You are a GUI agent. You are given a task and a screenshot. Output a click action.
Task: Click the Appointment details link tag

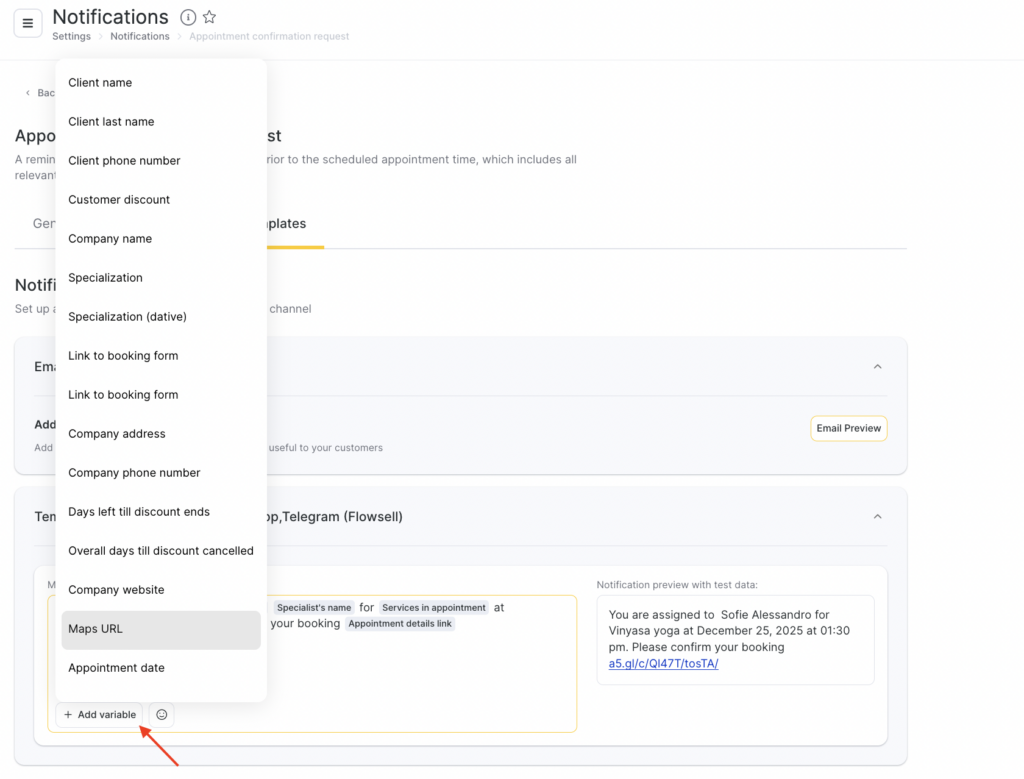(x=400, y=624)
